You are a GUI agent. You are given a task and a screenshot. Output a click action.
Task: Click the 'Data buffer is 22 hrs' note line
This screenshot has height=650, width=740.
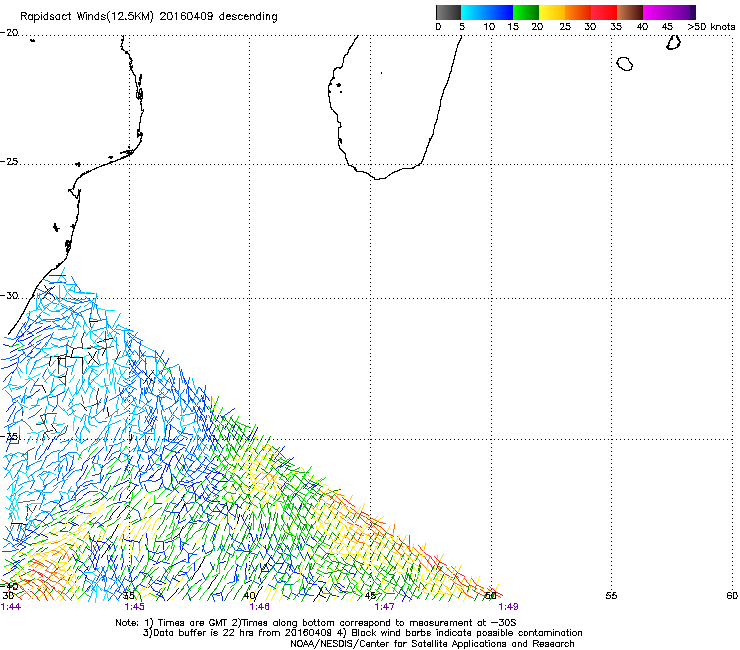362,633
